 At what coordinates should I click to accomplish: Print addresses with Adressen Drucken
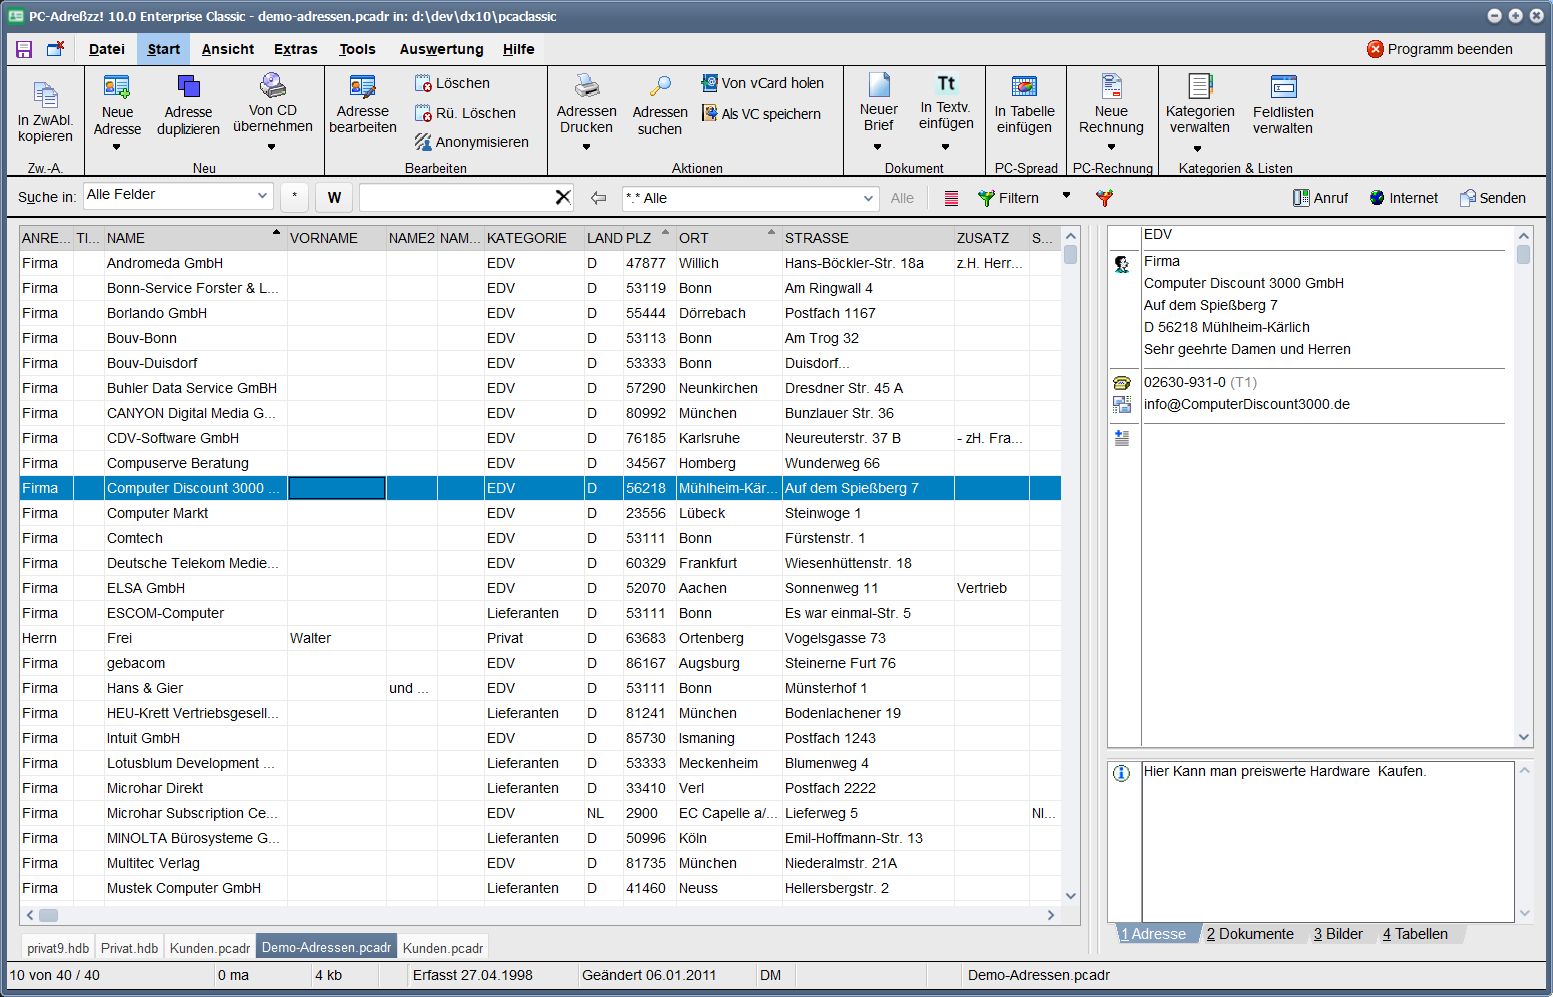(x=587, y=104)
